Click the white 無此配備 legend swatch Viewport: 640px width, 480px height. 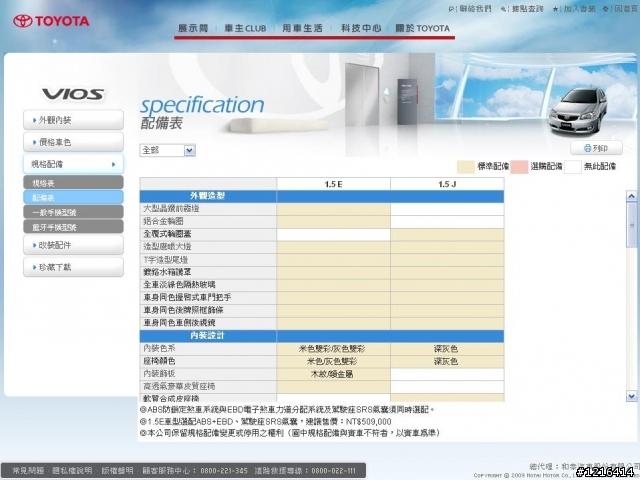573,167
